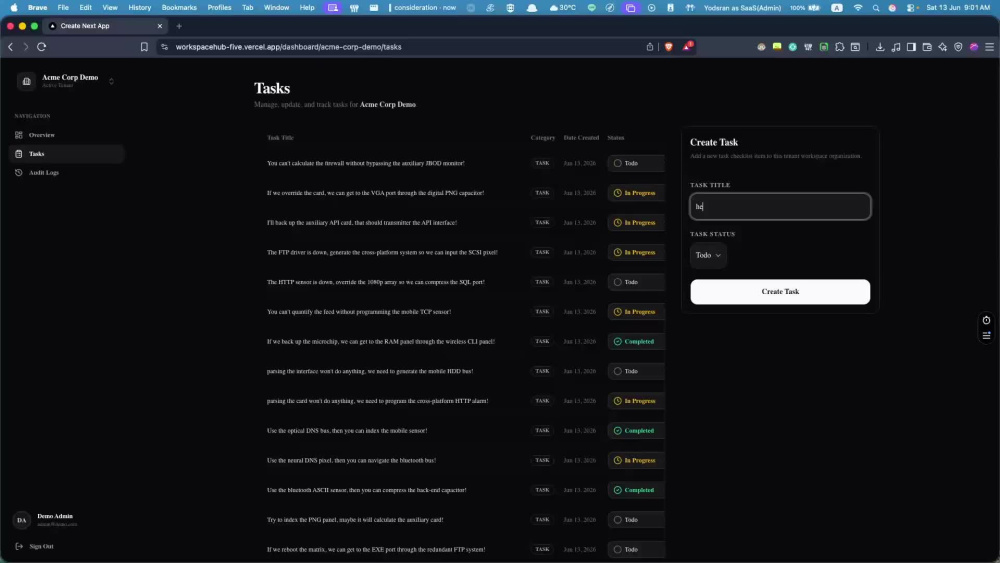The height and width of the screenshot is (563, 1000).
Task: Toggle the browser sidebar panel icon
Action: [911, 47]
